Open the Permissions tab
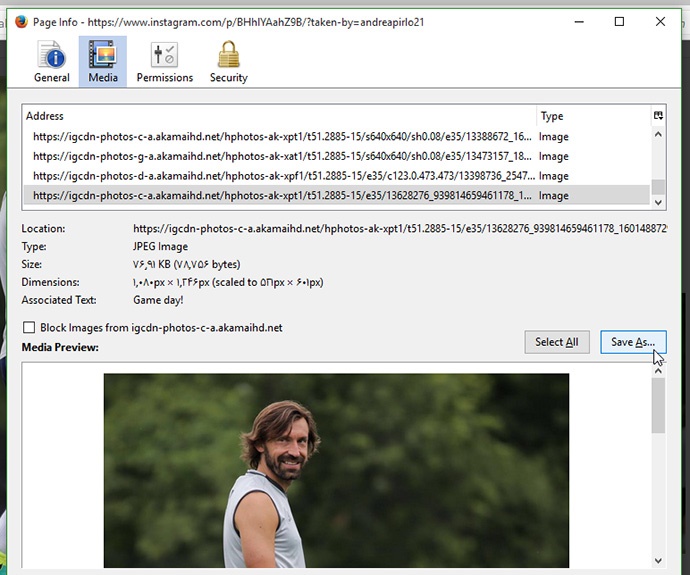This screenshot has width=690, height=575. (165, 62)
